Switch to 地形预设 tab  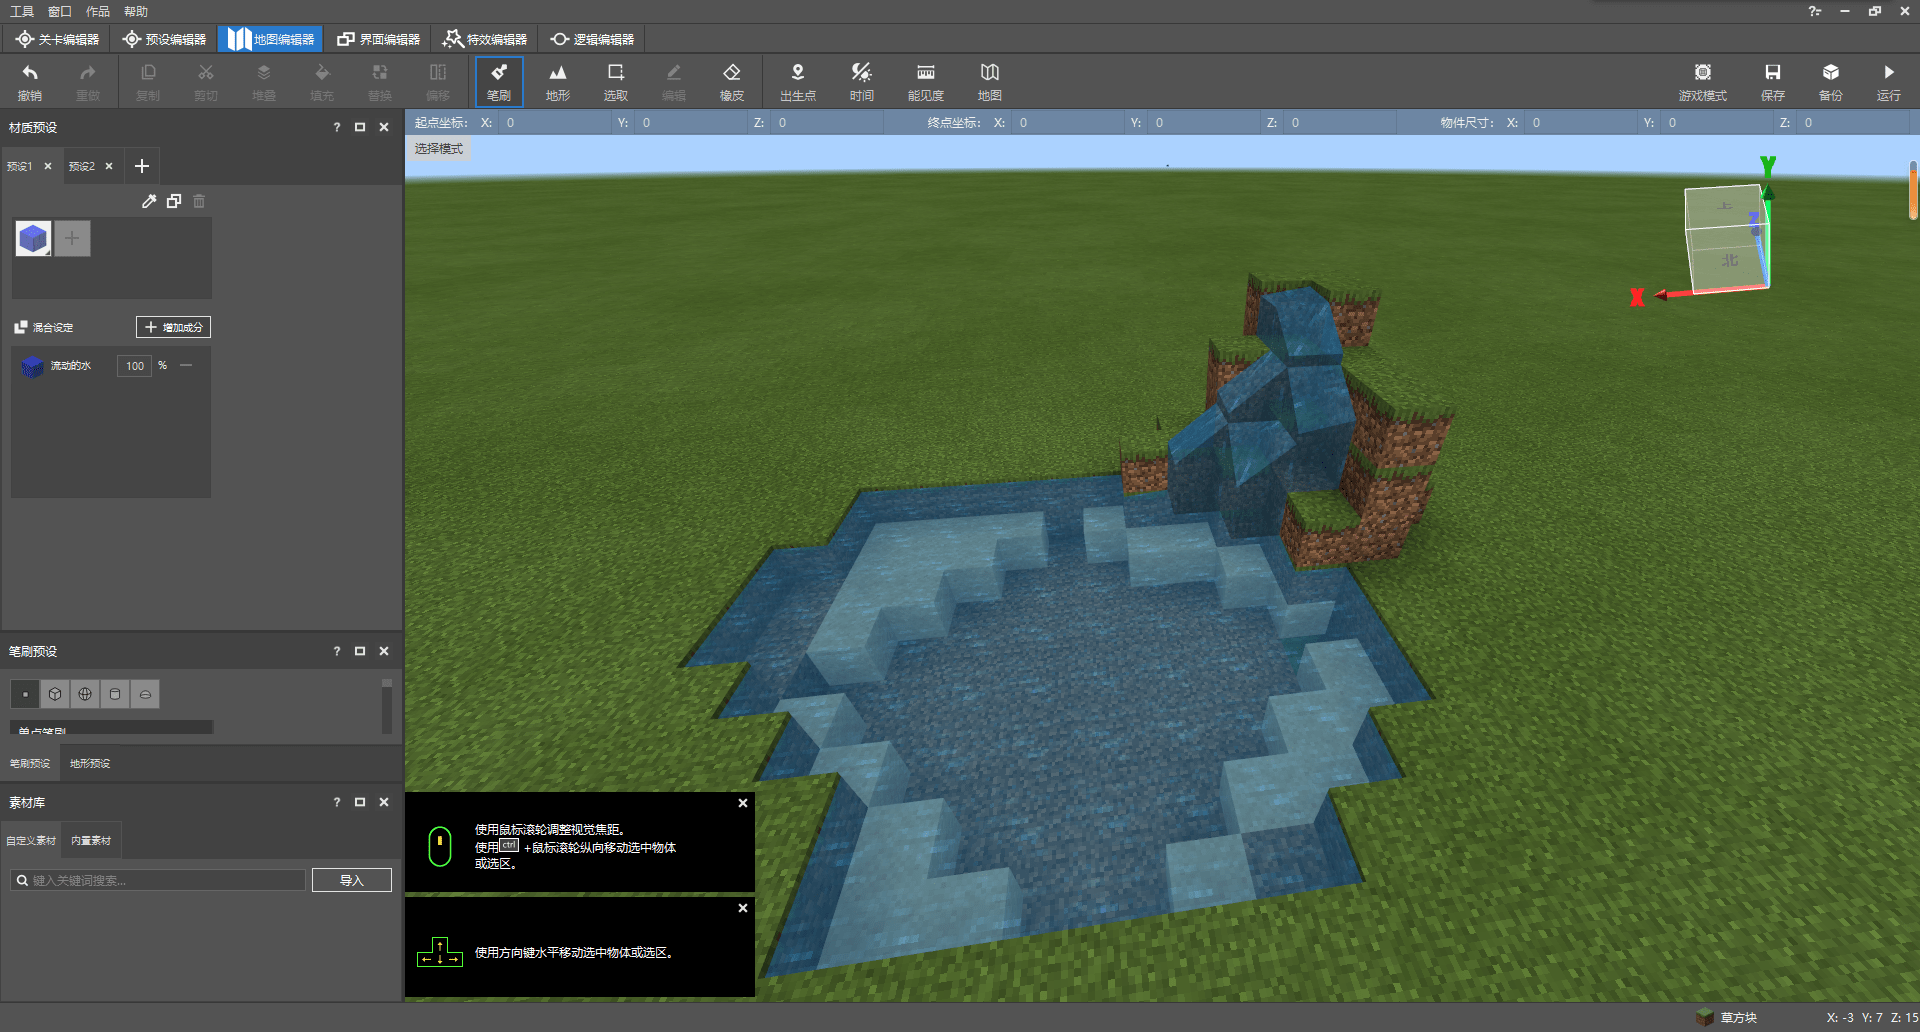[90, 763]
